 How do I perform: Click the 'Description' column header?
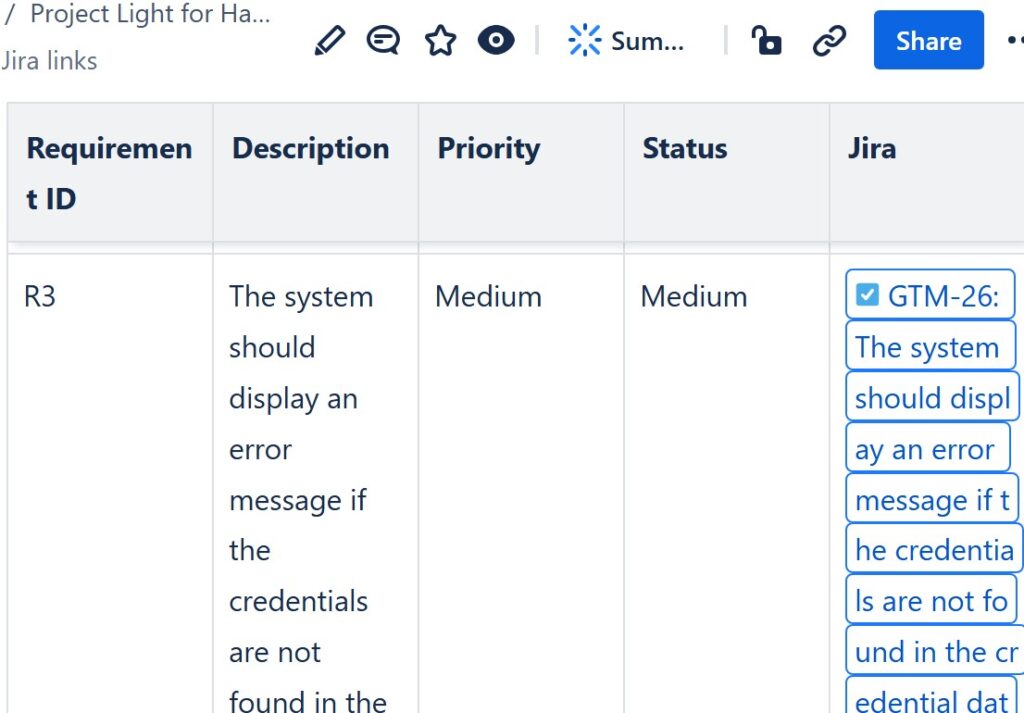coord(315,173)
